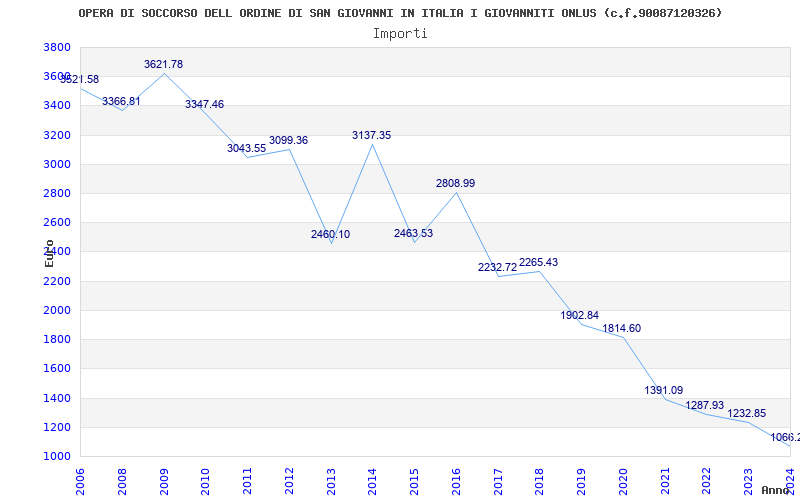This screenshot has height=500, width=800.
Task: Click the data label 3043.55
Action: tap(246, 148)
